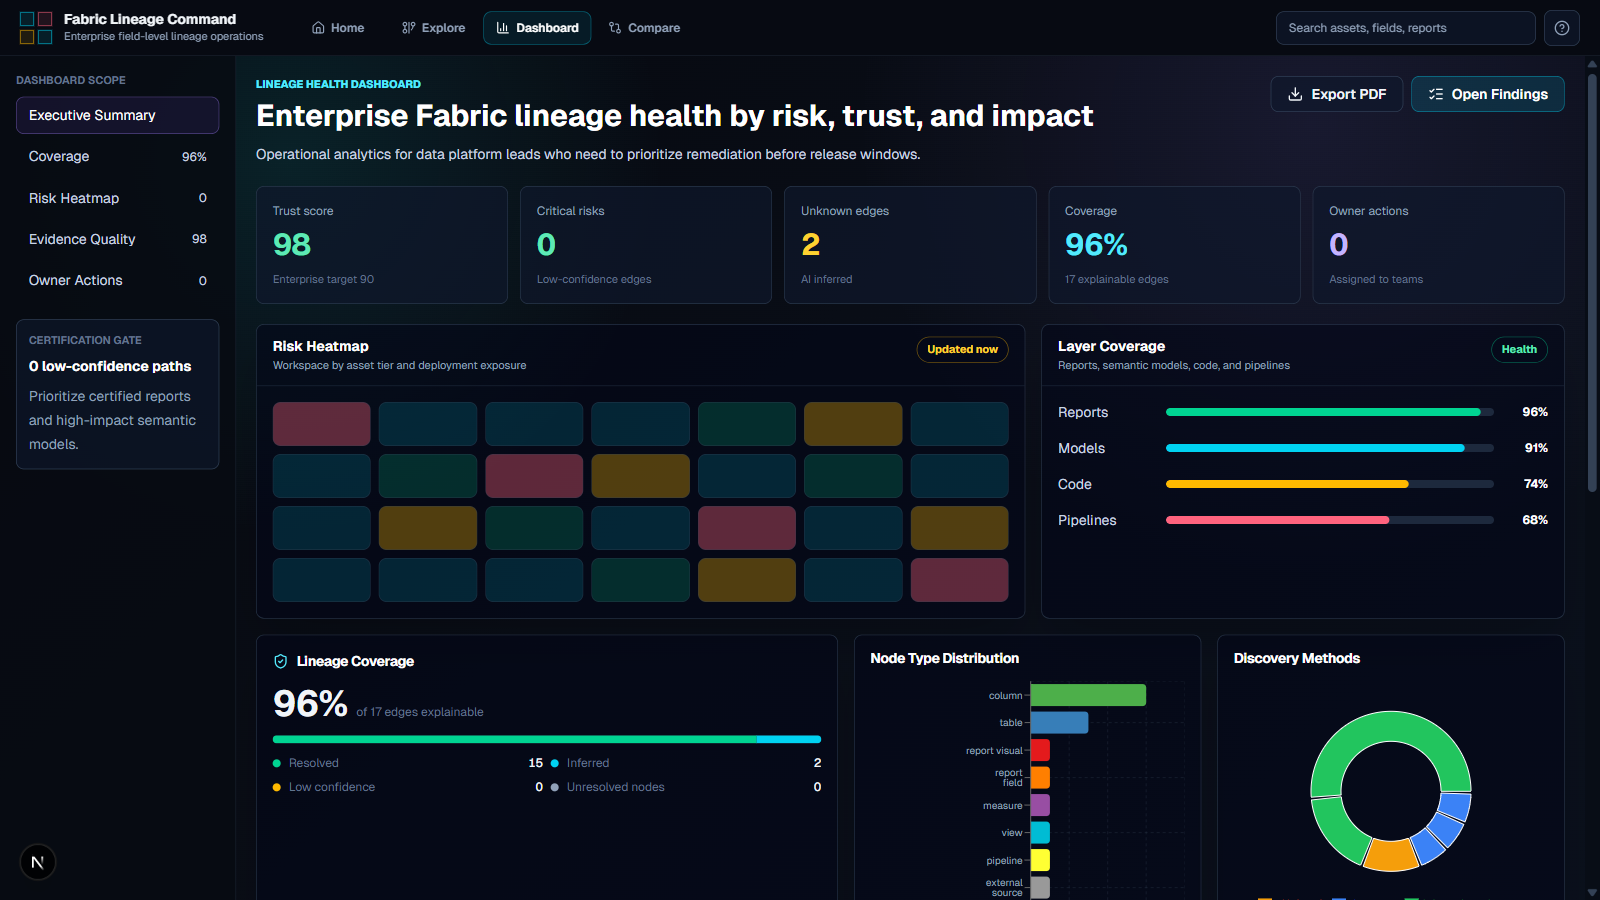This screenshot has width=1600, height=900.
Task: Open the Coverage 96% metric card
Action: [1174, 245]
